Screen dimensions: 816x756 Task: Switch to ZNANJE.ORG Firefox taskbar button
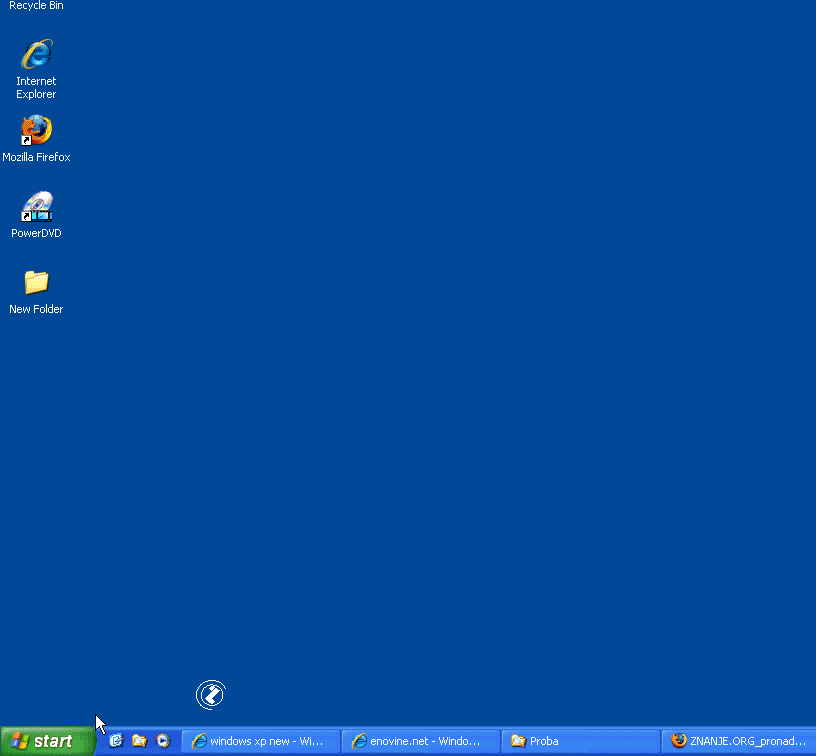click(x=739, y=741)
